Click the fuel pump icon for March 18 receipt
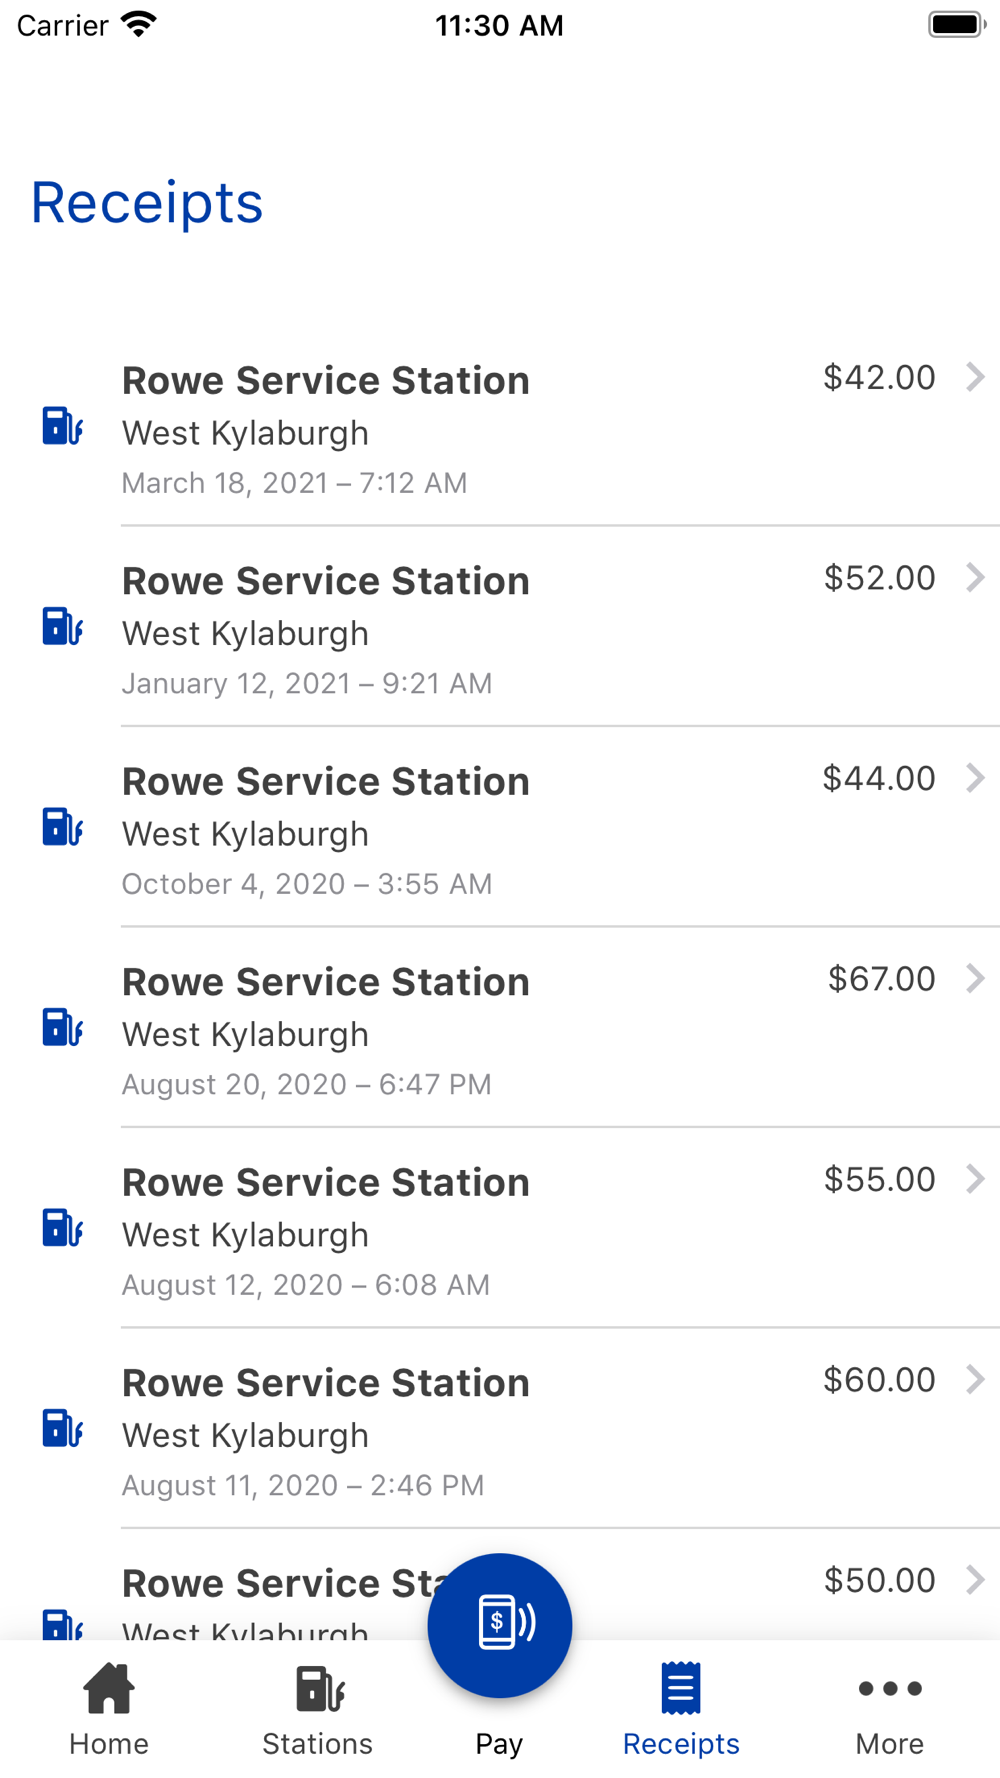 click(x=62, y=426)
